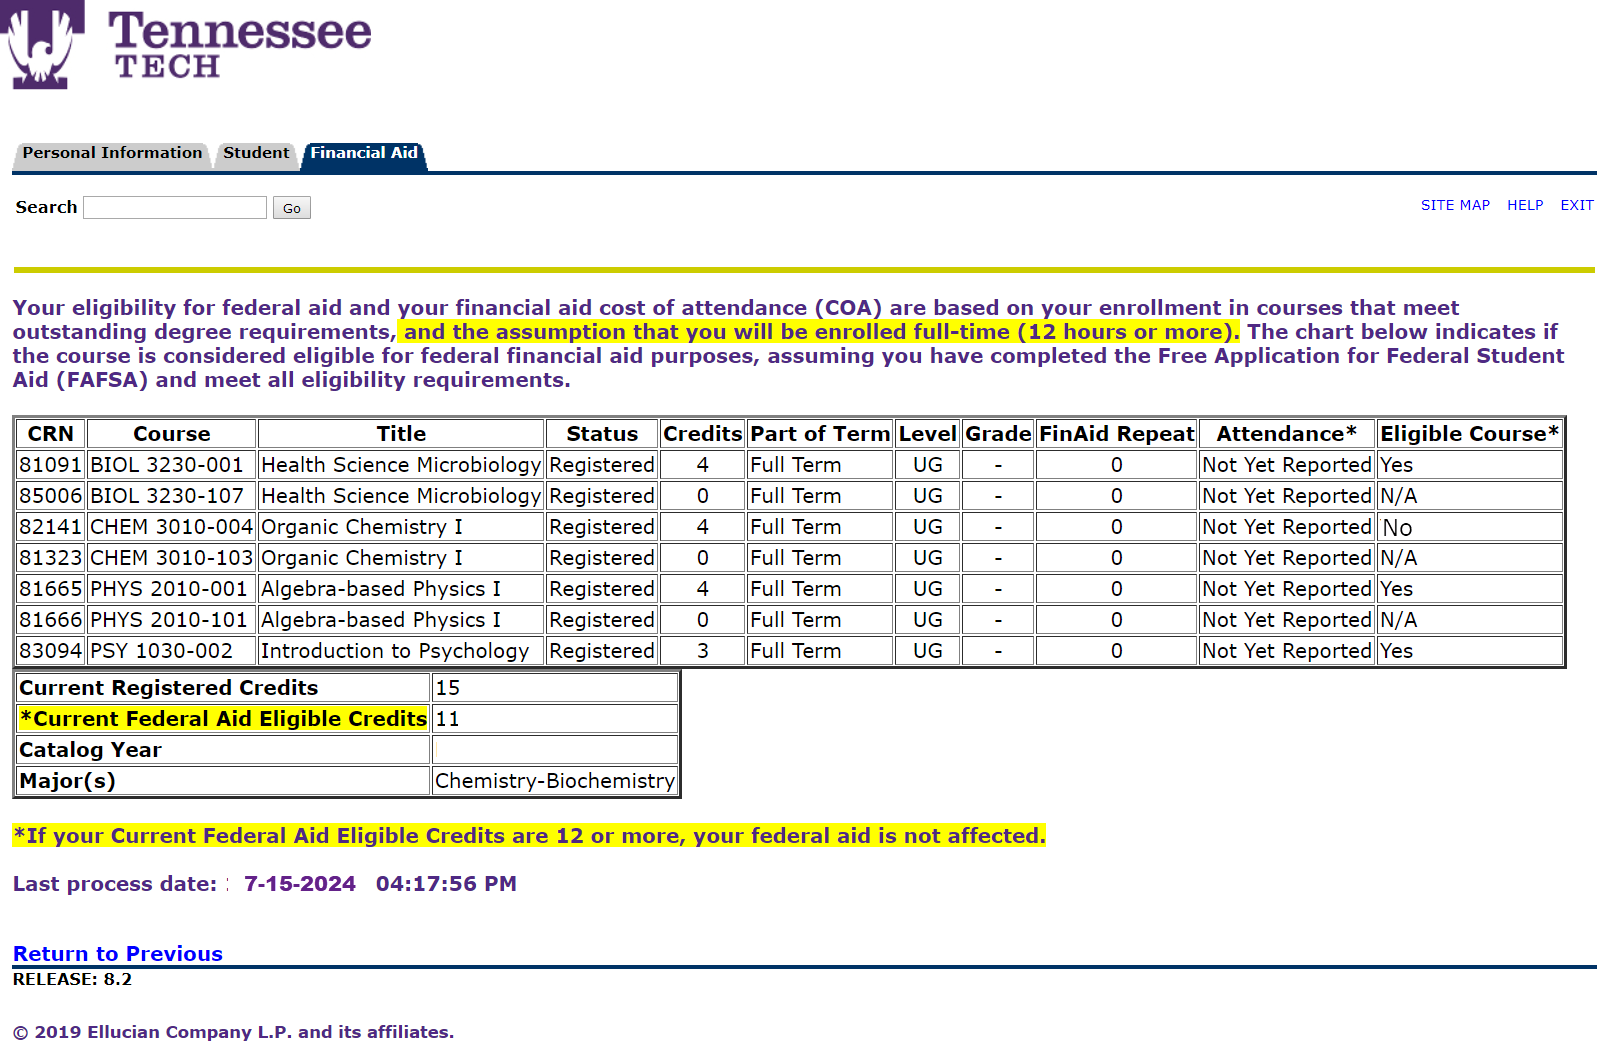Click the Tennessee Tech eagle logo

42,45
